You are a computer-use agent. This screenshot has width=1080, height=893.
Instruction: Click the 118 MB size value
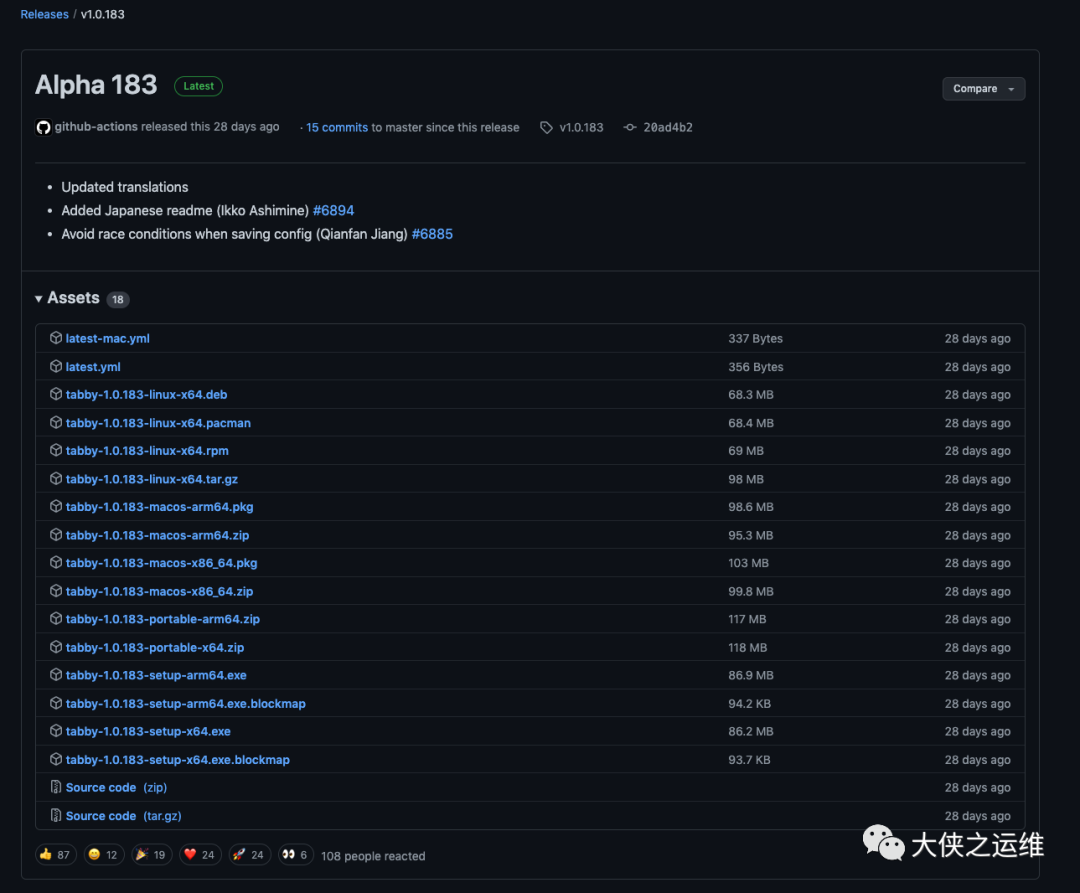point(747,648)
